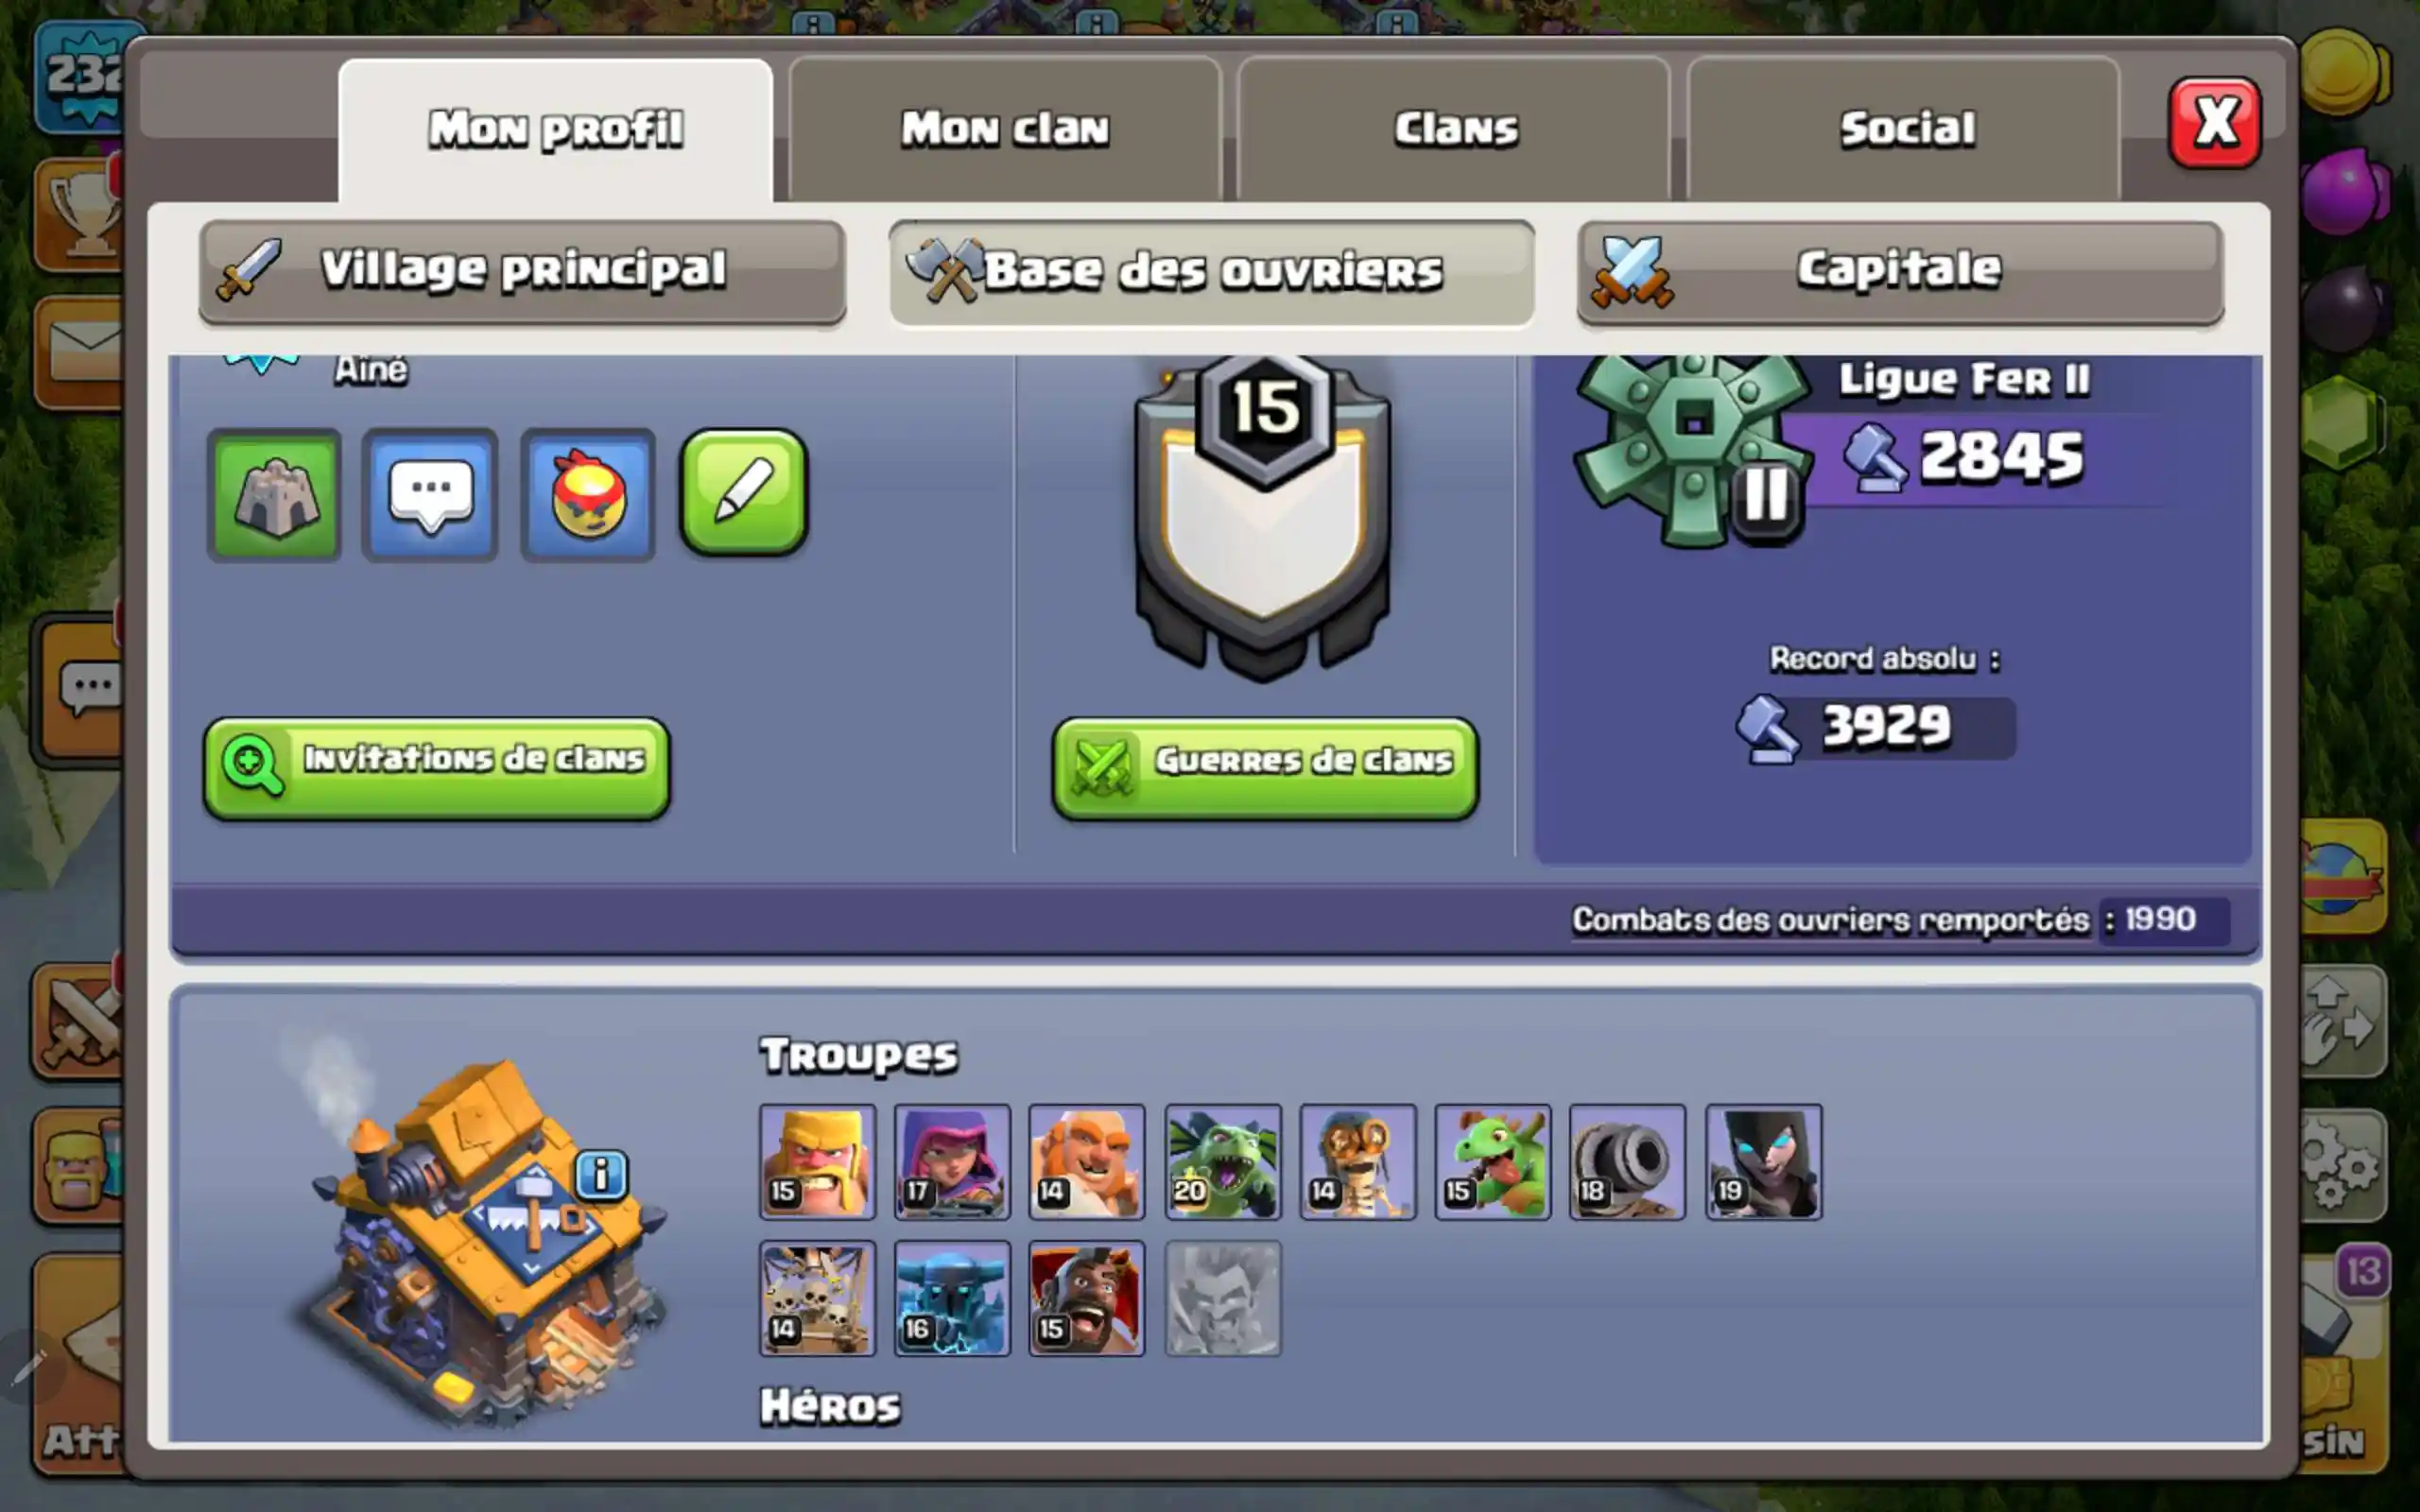Image resolution: width=2420 pixels, height=1512 pixels.
Task: Click the green pencil edit button
Action: pos(744,492)
